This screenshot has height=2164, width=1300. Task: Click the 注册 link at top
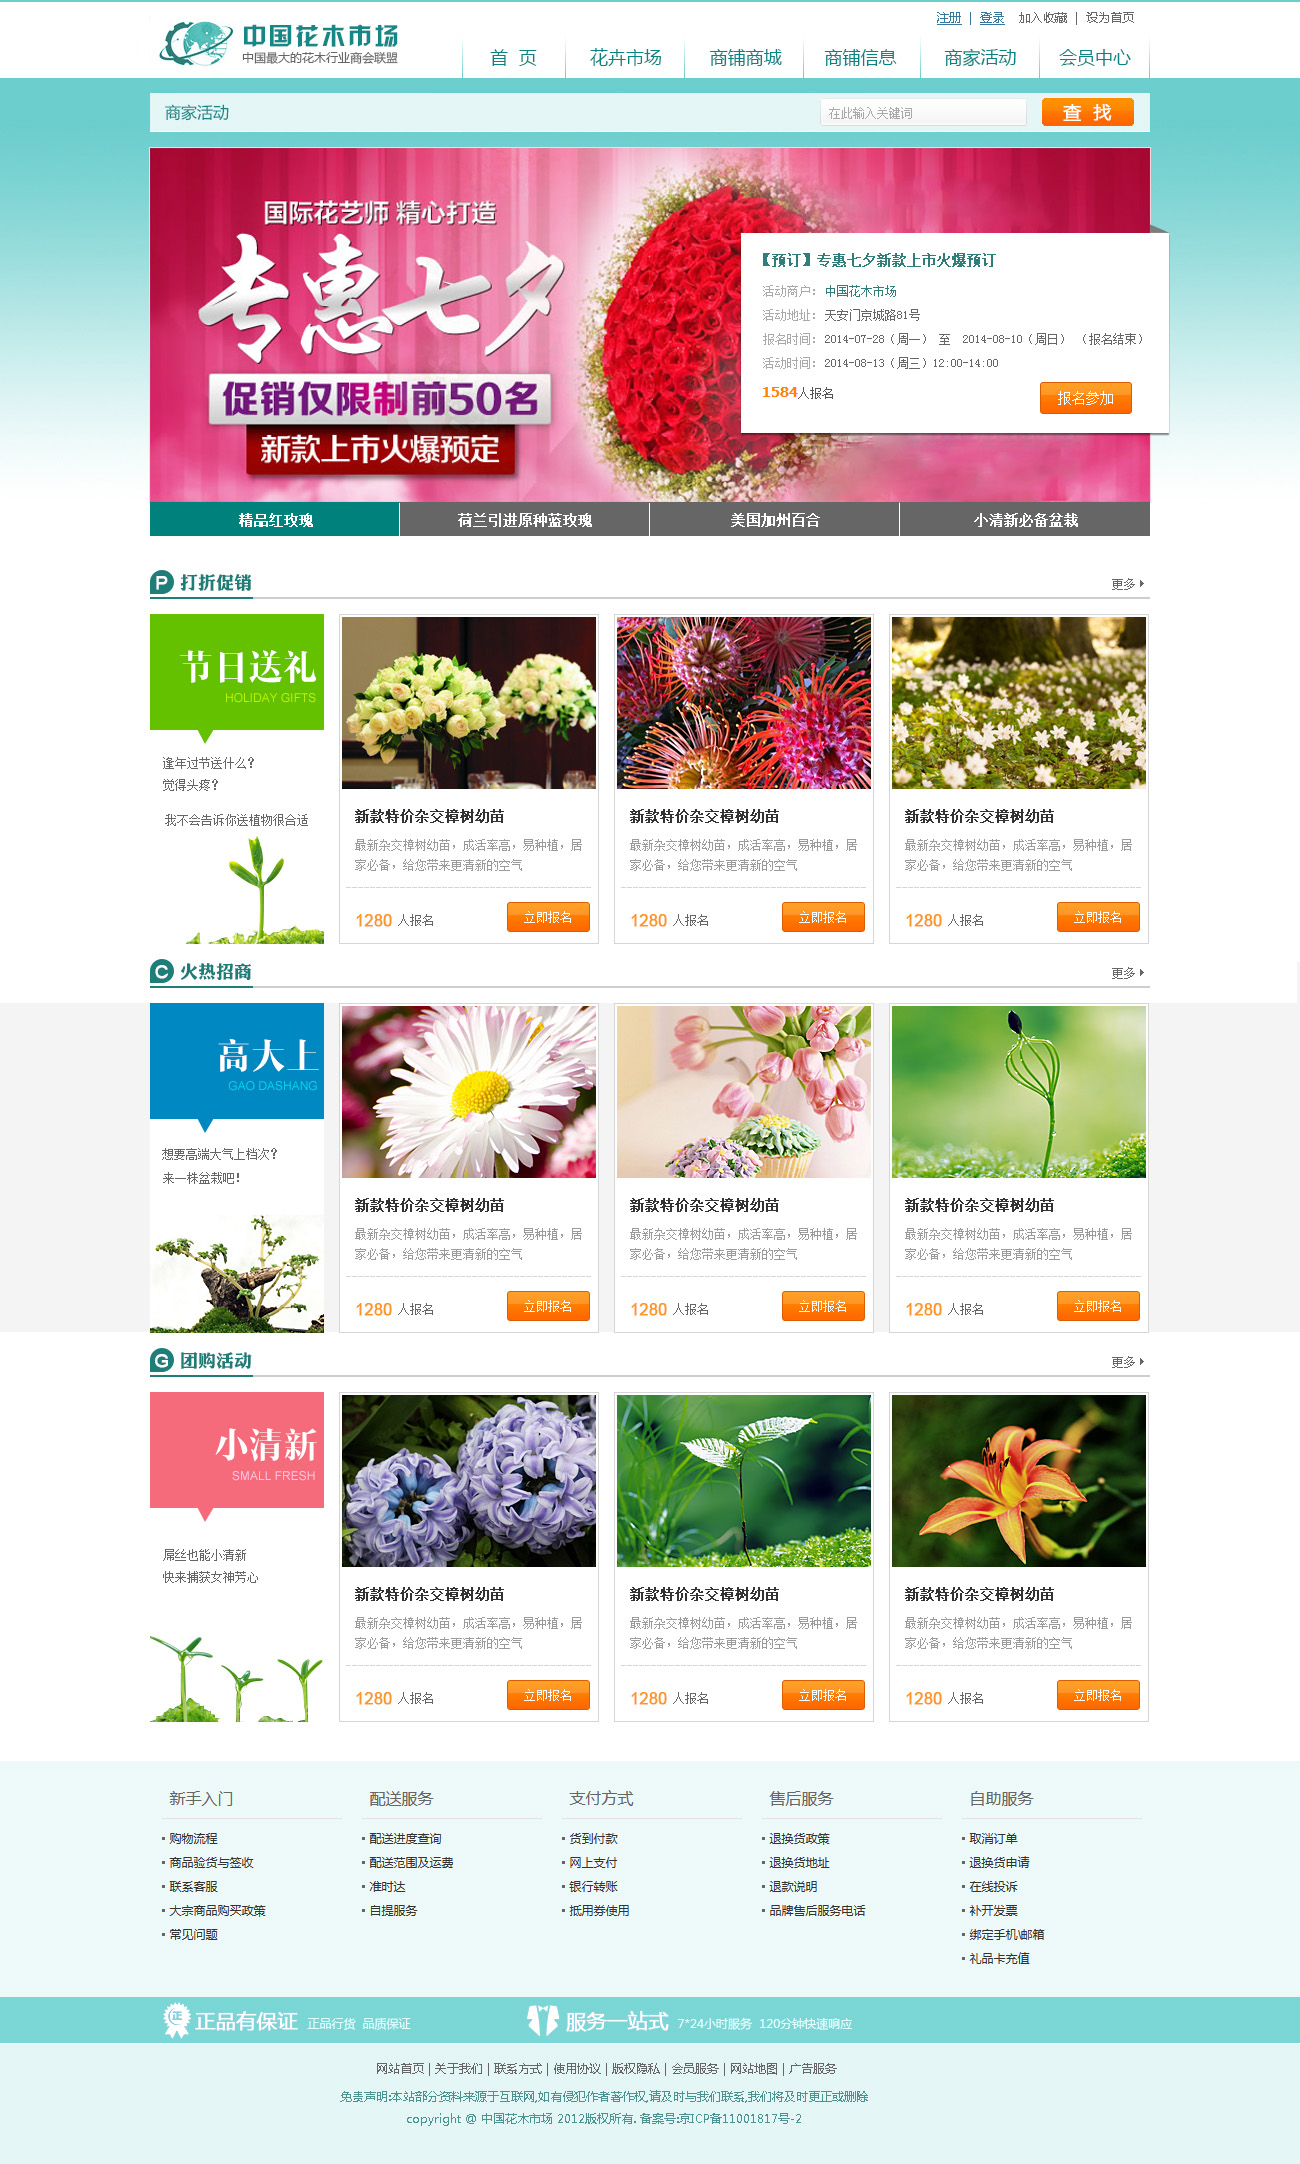(x=949, y=18)
